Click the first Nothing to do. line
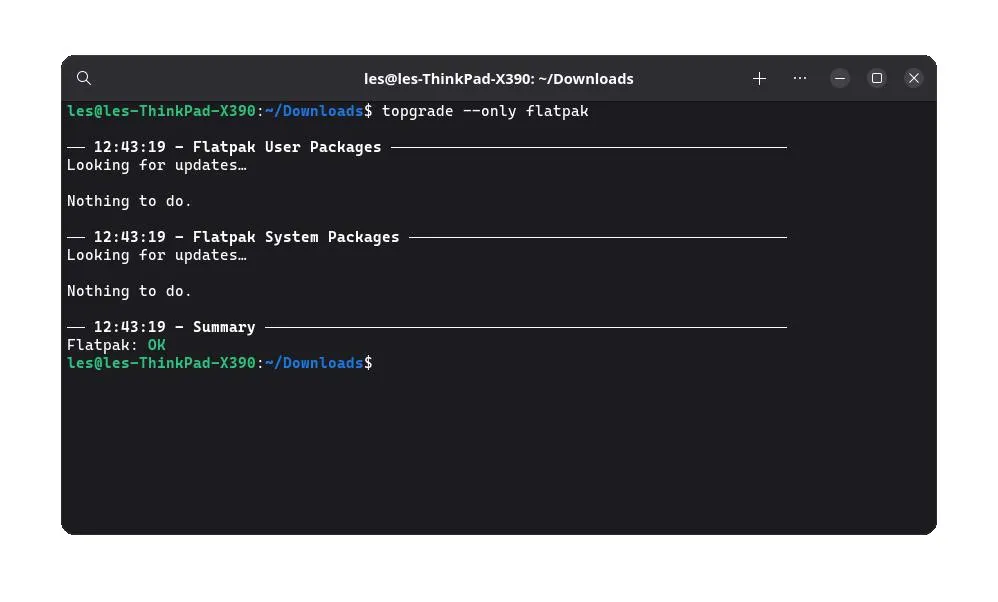Image resolution: width=998 pixels, height=602 pixels. coord(129,201)
